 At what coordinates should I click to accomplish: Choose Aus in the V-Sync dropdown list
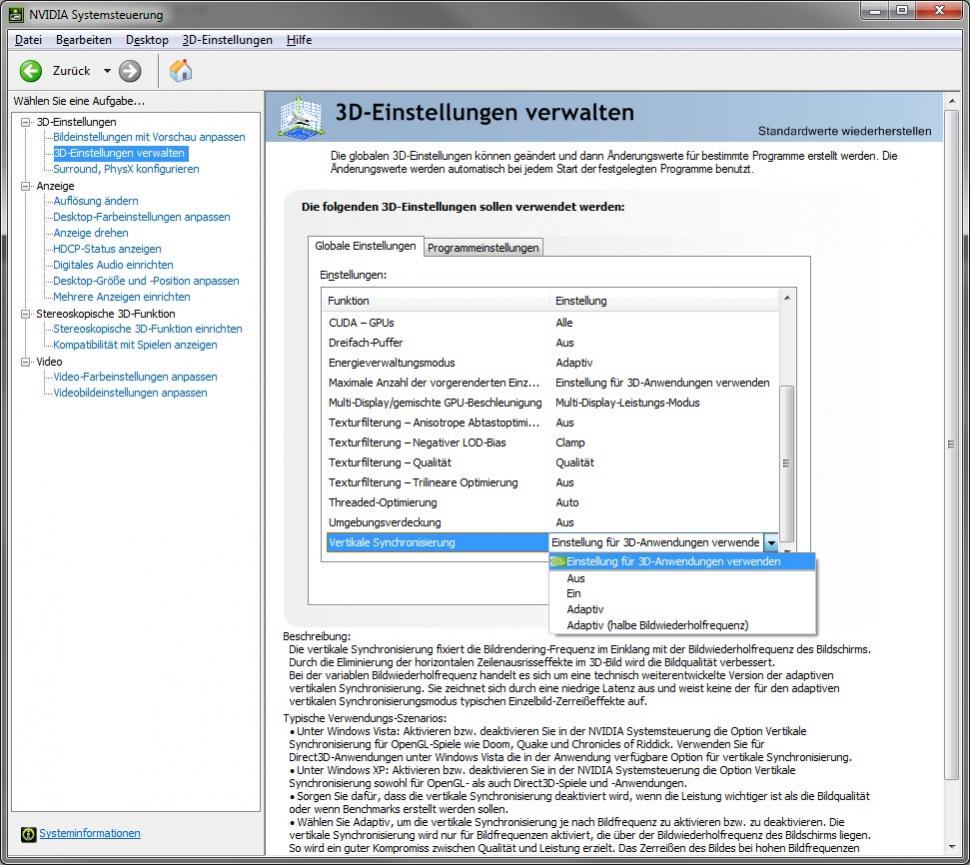682,578
